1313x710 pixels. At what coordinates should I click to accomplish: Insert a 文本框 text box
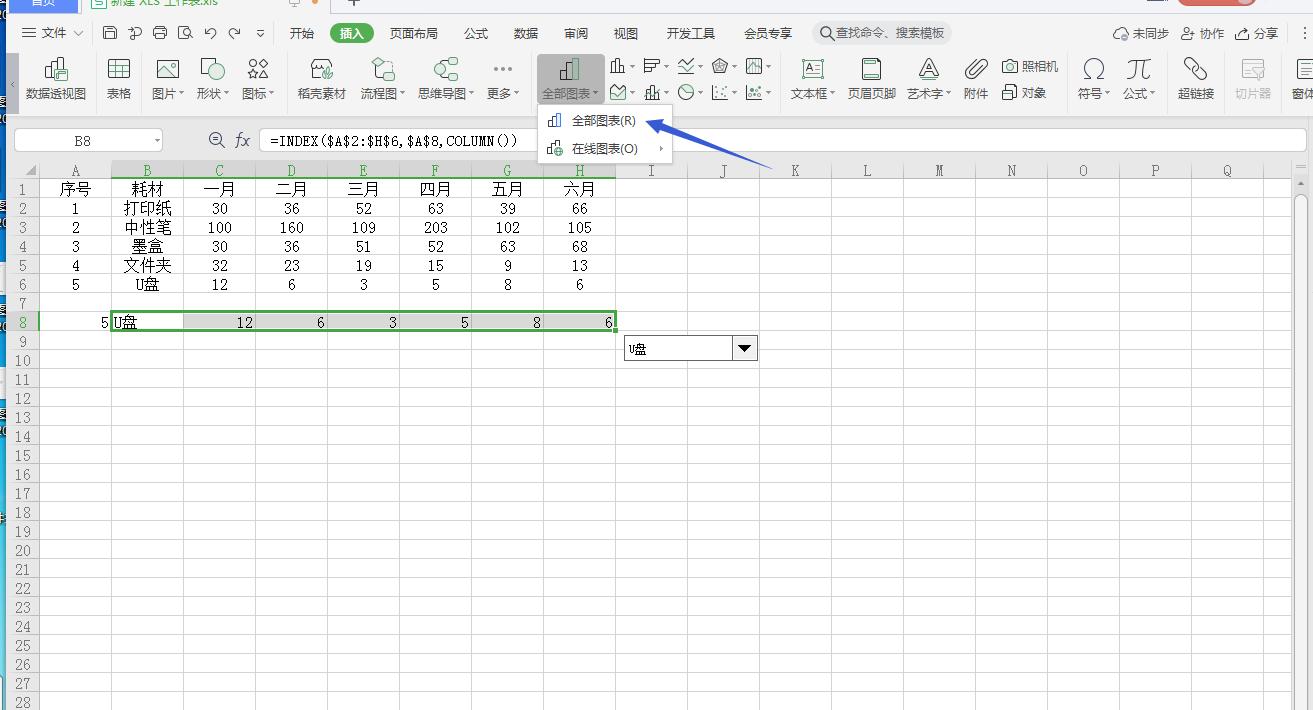pos(813,78)
